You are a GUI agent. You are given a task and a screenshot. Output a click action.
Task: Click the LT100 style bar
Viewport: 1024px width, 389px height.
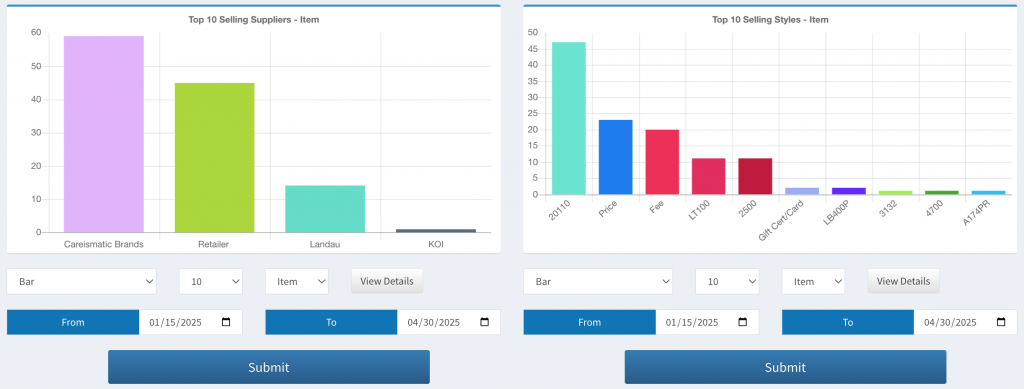pos(709,176)
